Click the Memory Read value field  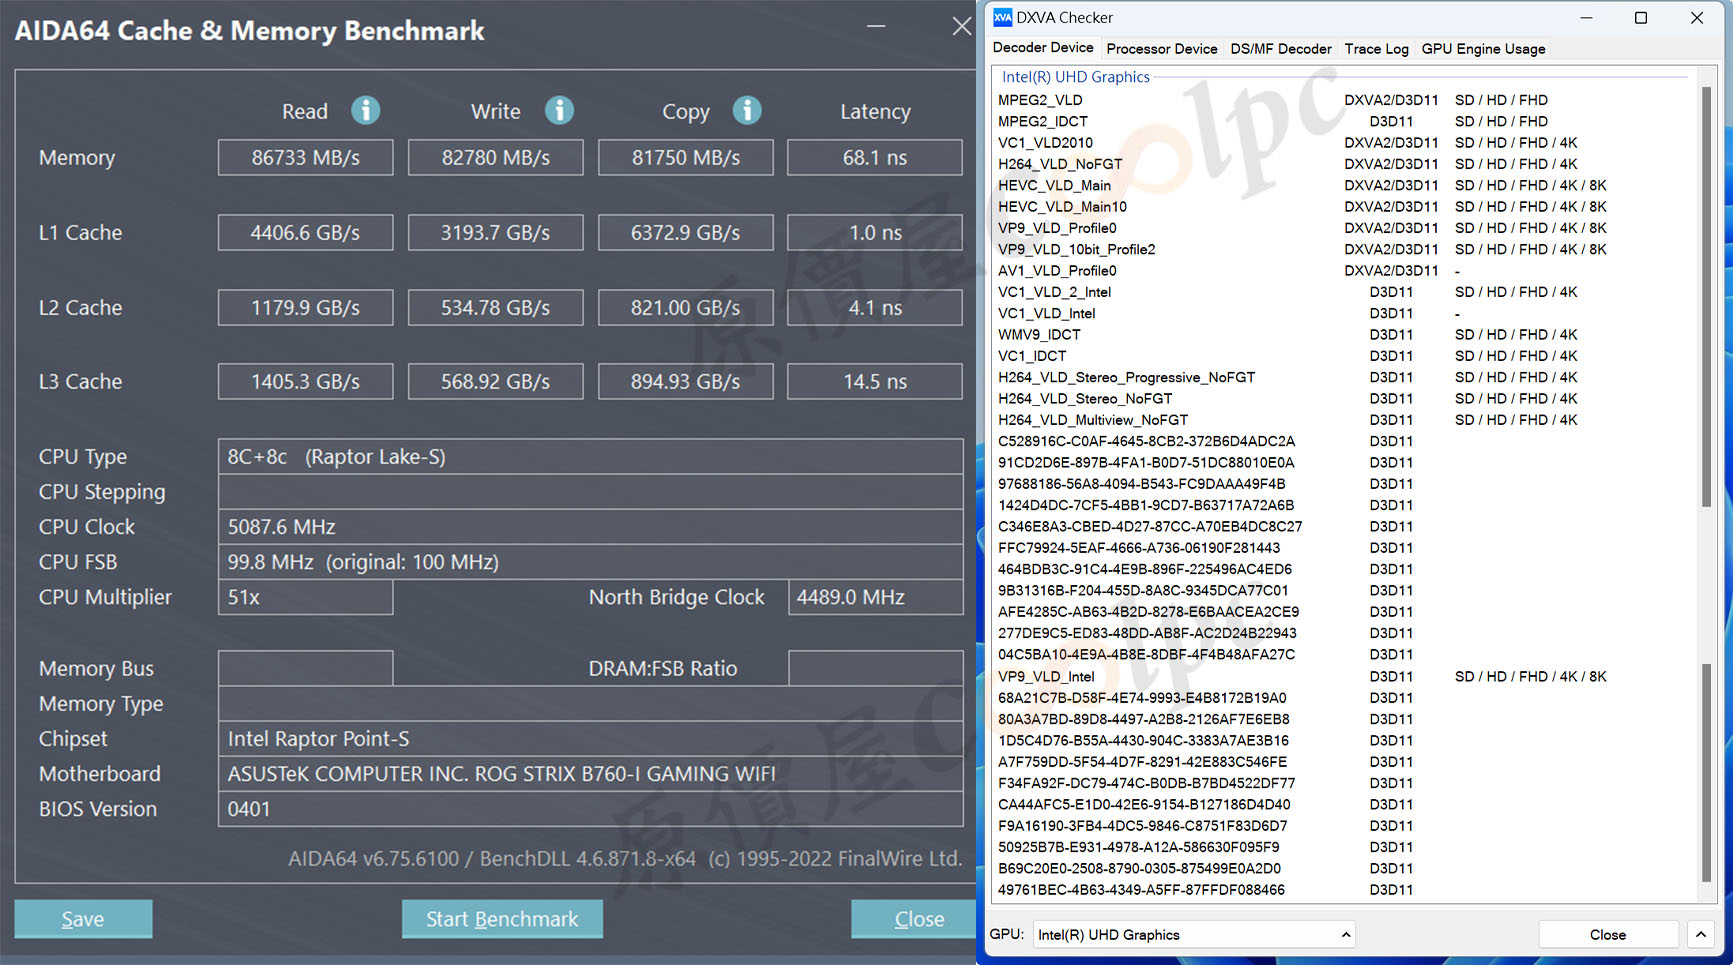(305, 158)
